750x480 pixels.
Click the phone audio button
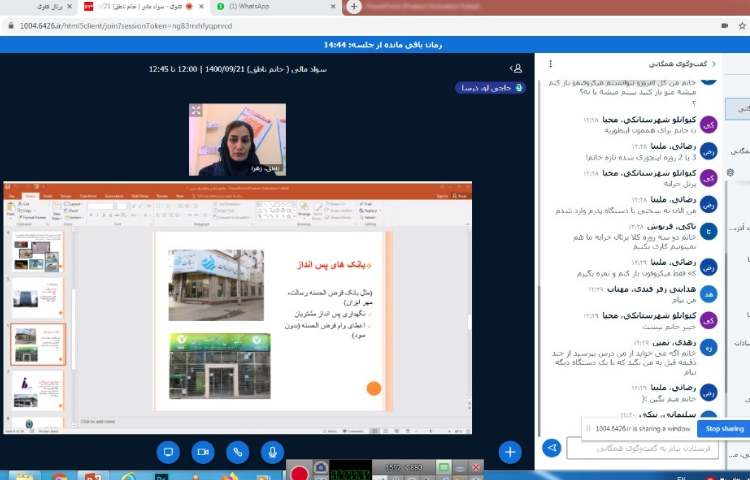(x=238, y=452)
